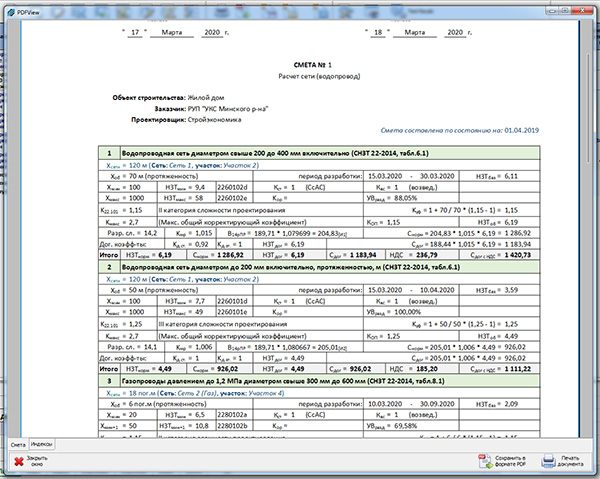
Task: Click the value 70 м (протяженность)
Action: point(163,176)
